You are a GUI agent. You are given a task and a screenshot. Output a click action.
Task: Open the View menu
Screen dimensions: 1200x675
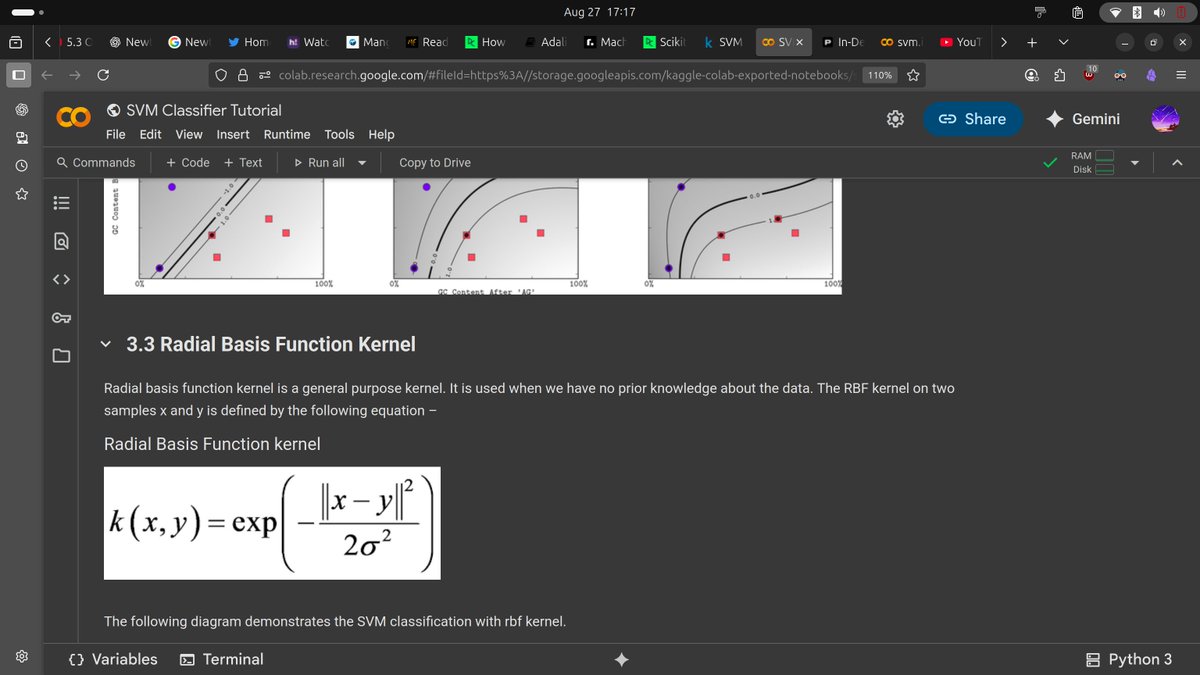pyautogui.click(x=189, y=134)
